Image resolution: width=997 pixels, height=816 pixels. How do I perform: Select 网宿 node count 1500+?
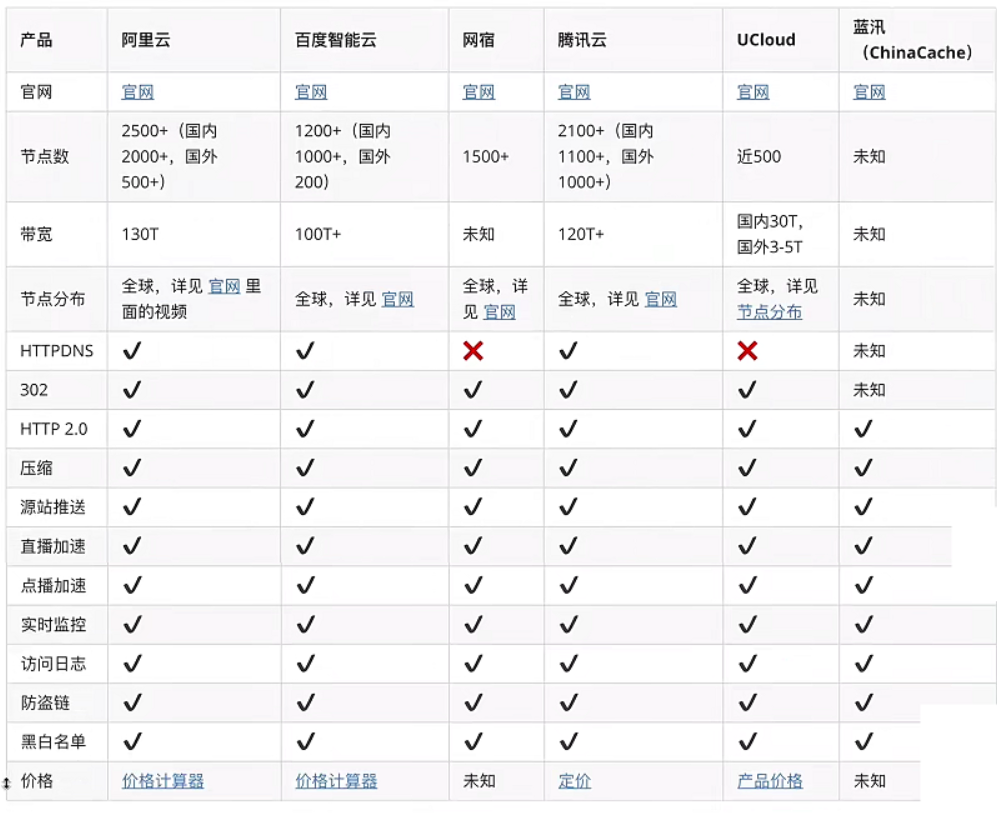coord(485,156)
